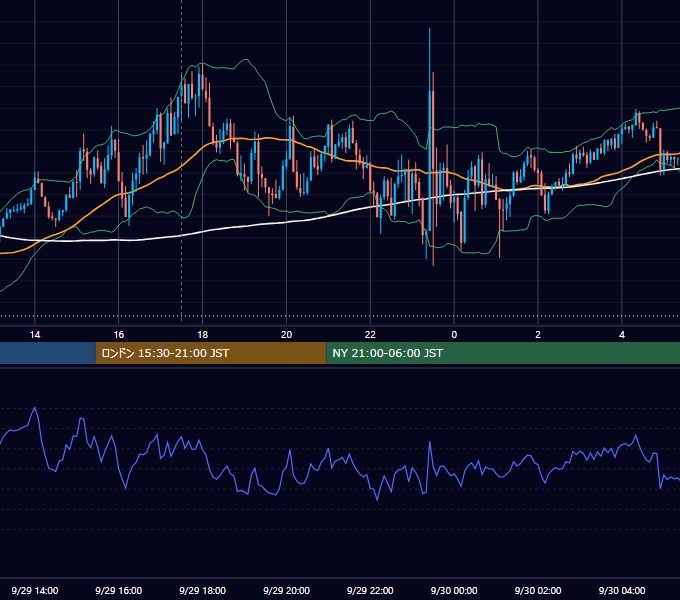
Task: Click the 9/30 04:00 indicator time label
Action: point(622,590)
